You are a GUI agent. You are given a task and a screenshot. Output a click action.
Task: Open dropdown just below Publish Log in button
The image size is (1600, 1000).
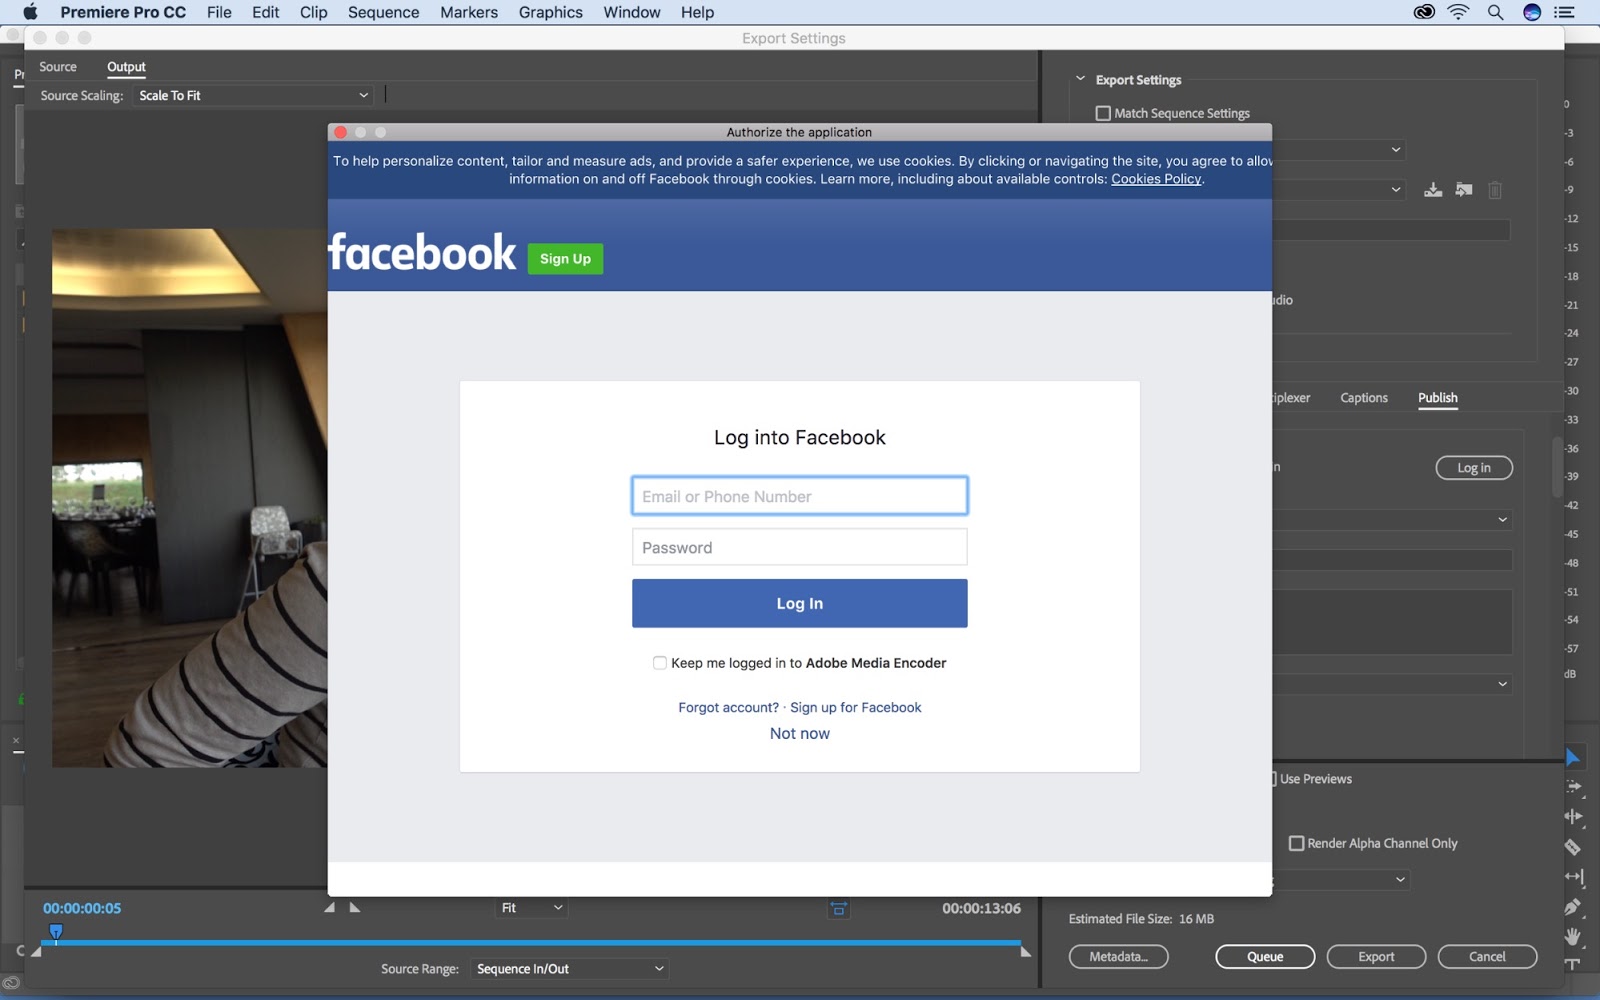click(x=1393, y=519)
